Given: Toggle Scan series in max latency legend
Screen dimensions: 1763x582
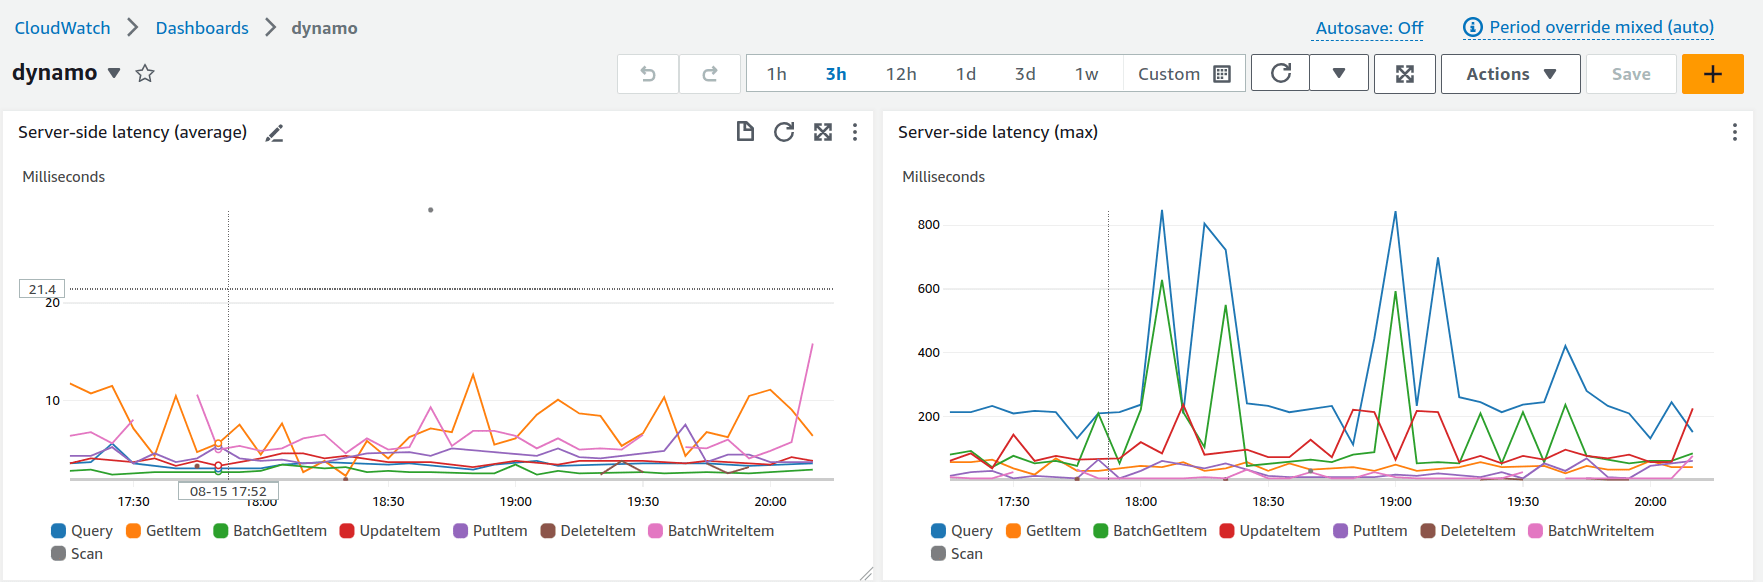Looking at the screenshot, I should coord(957,554).
